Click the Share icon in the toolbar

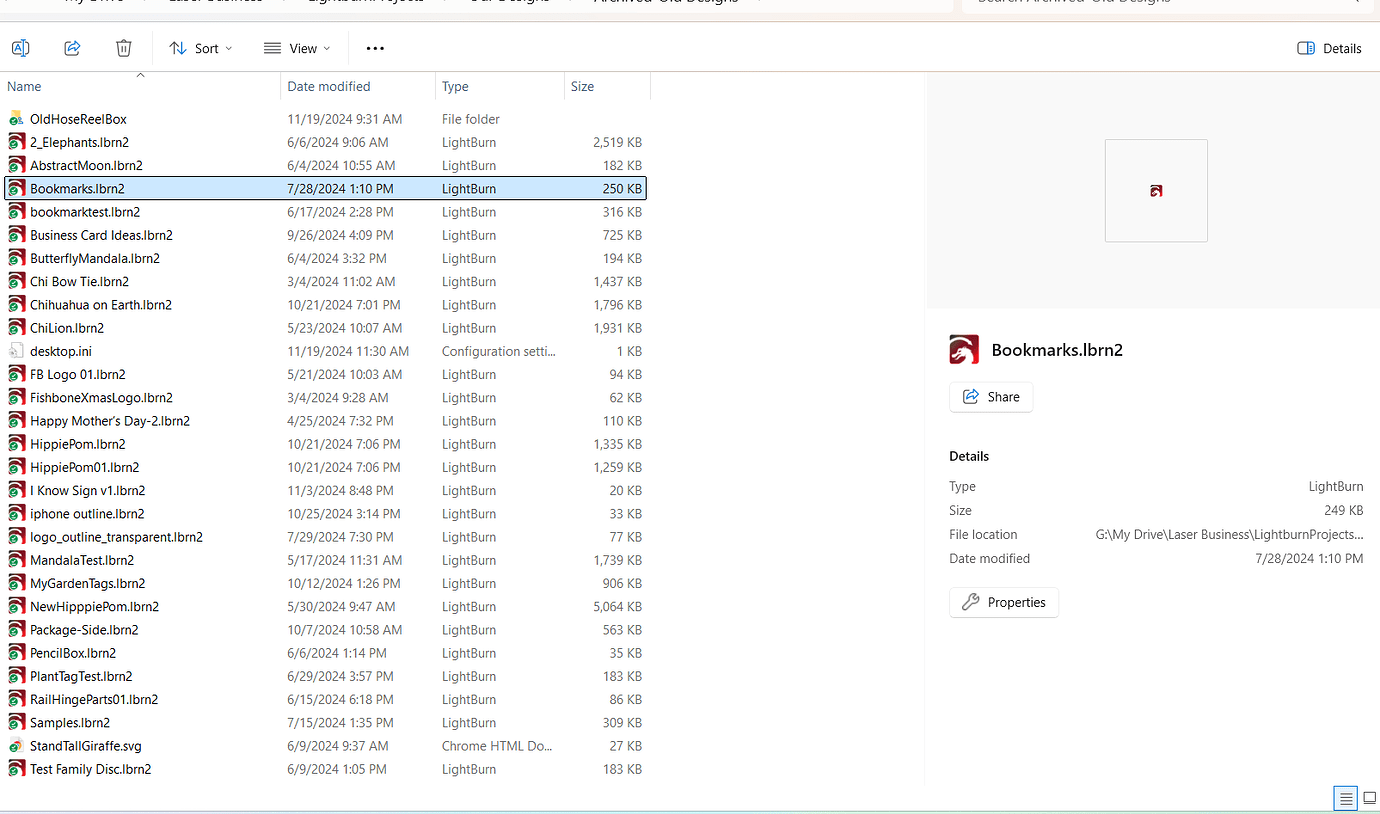72,48
